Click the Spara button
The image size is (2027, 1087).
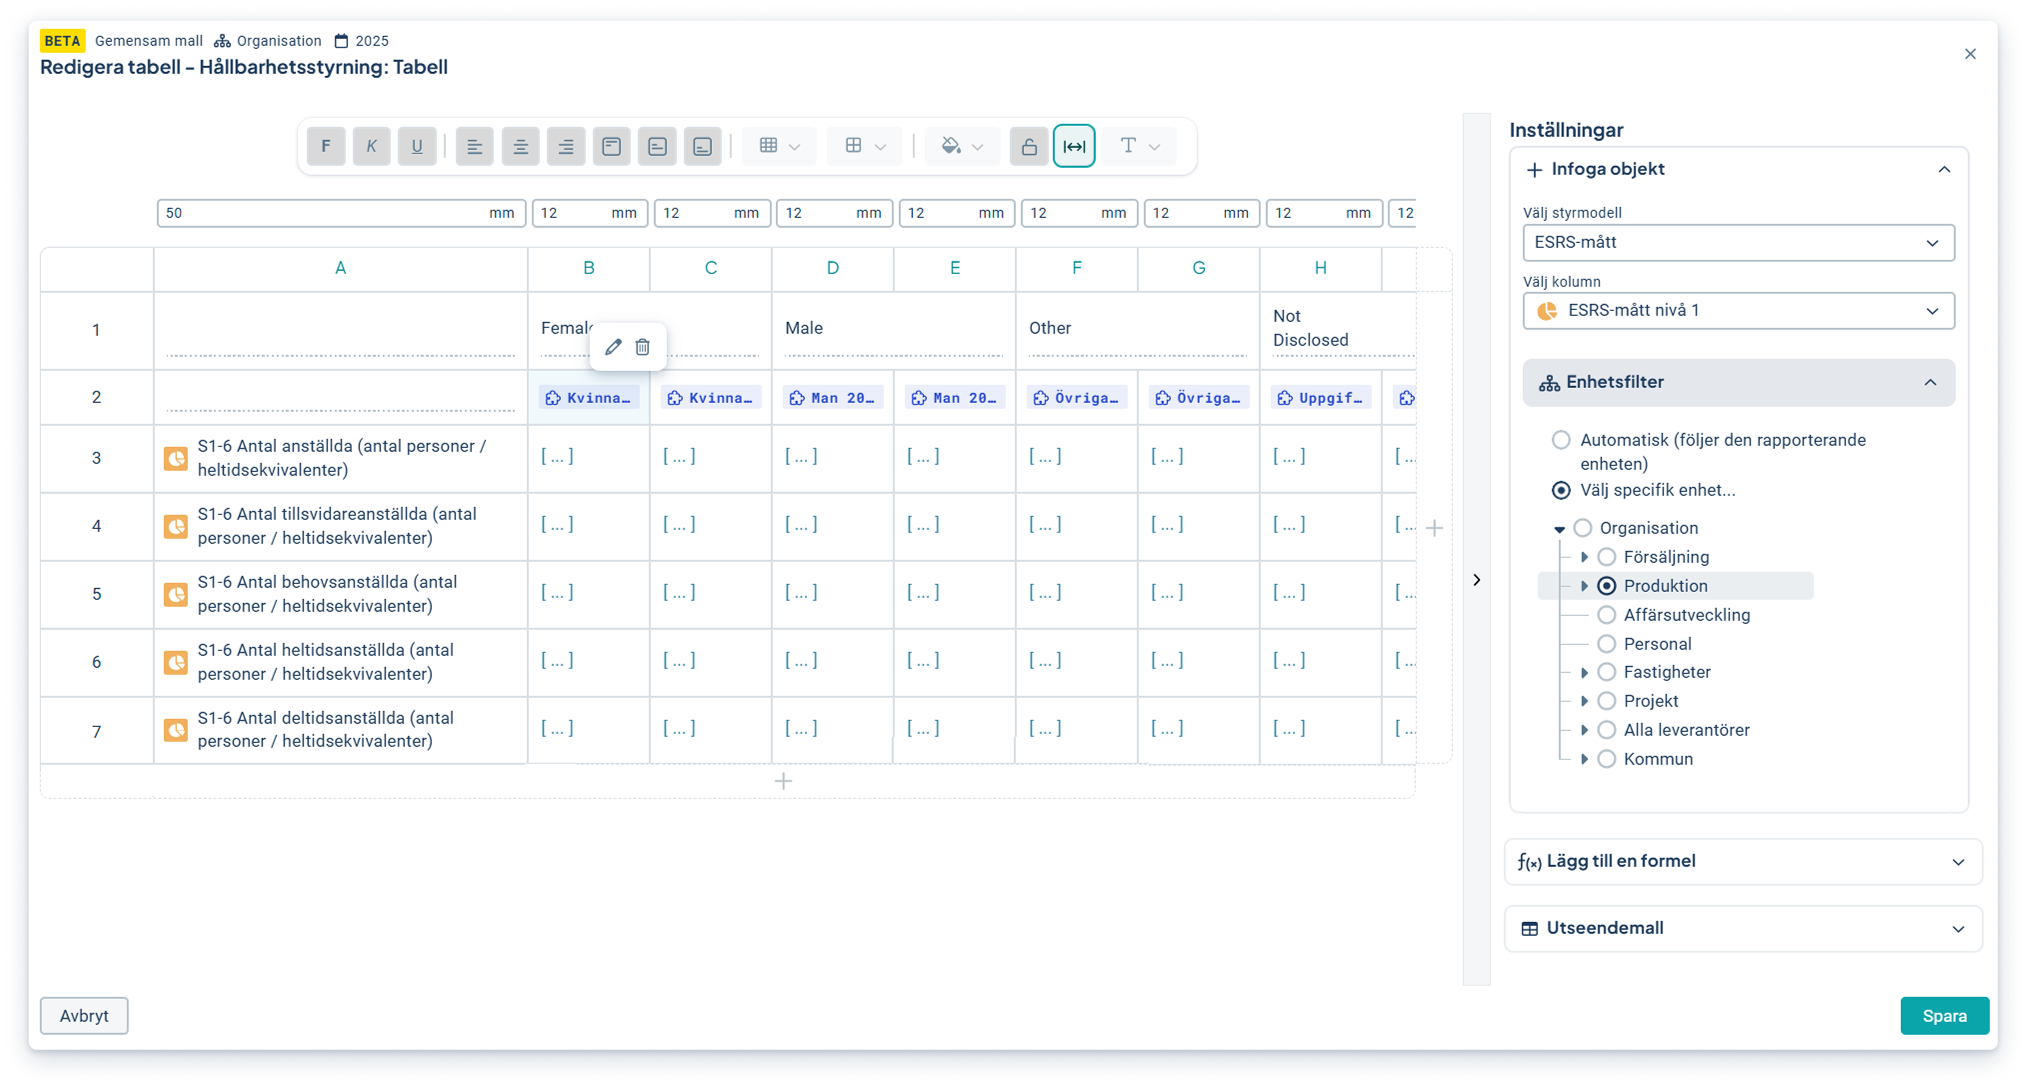coord(1943,1016)
